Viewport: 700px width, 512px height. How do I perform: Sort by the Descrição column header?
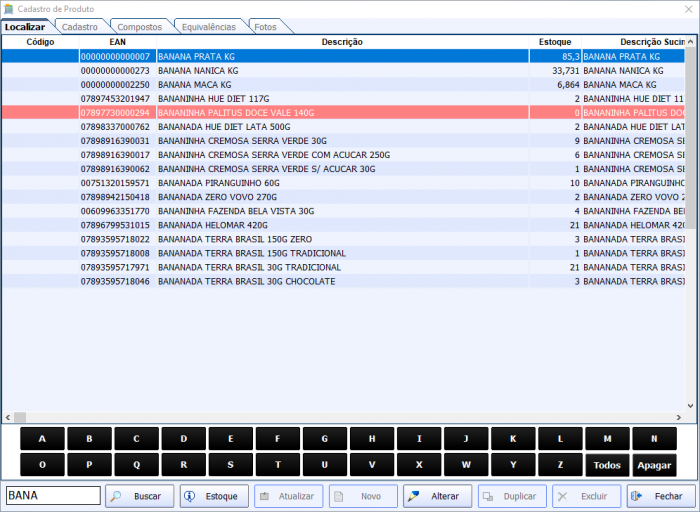342,42
